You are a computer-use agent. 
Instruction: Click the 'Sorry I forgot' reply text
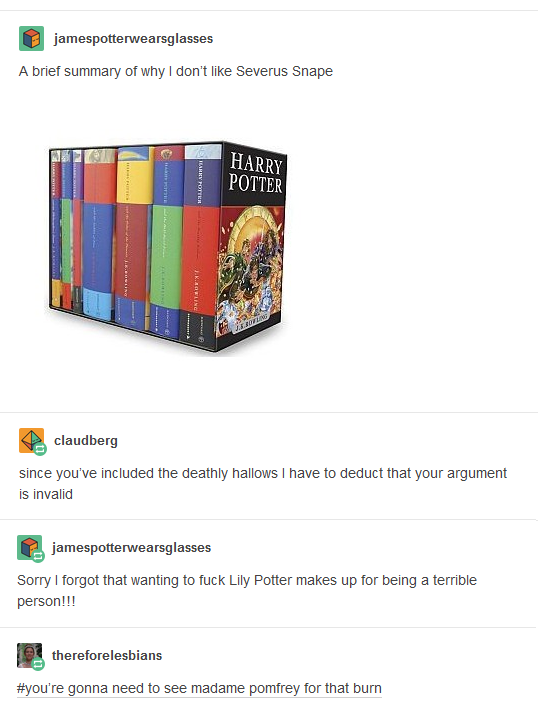(x=247, y=591)
